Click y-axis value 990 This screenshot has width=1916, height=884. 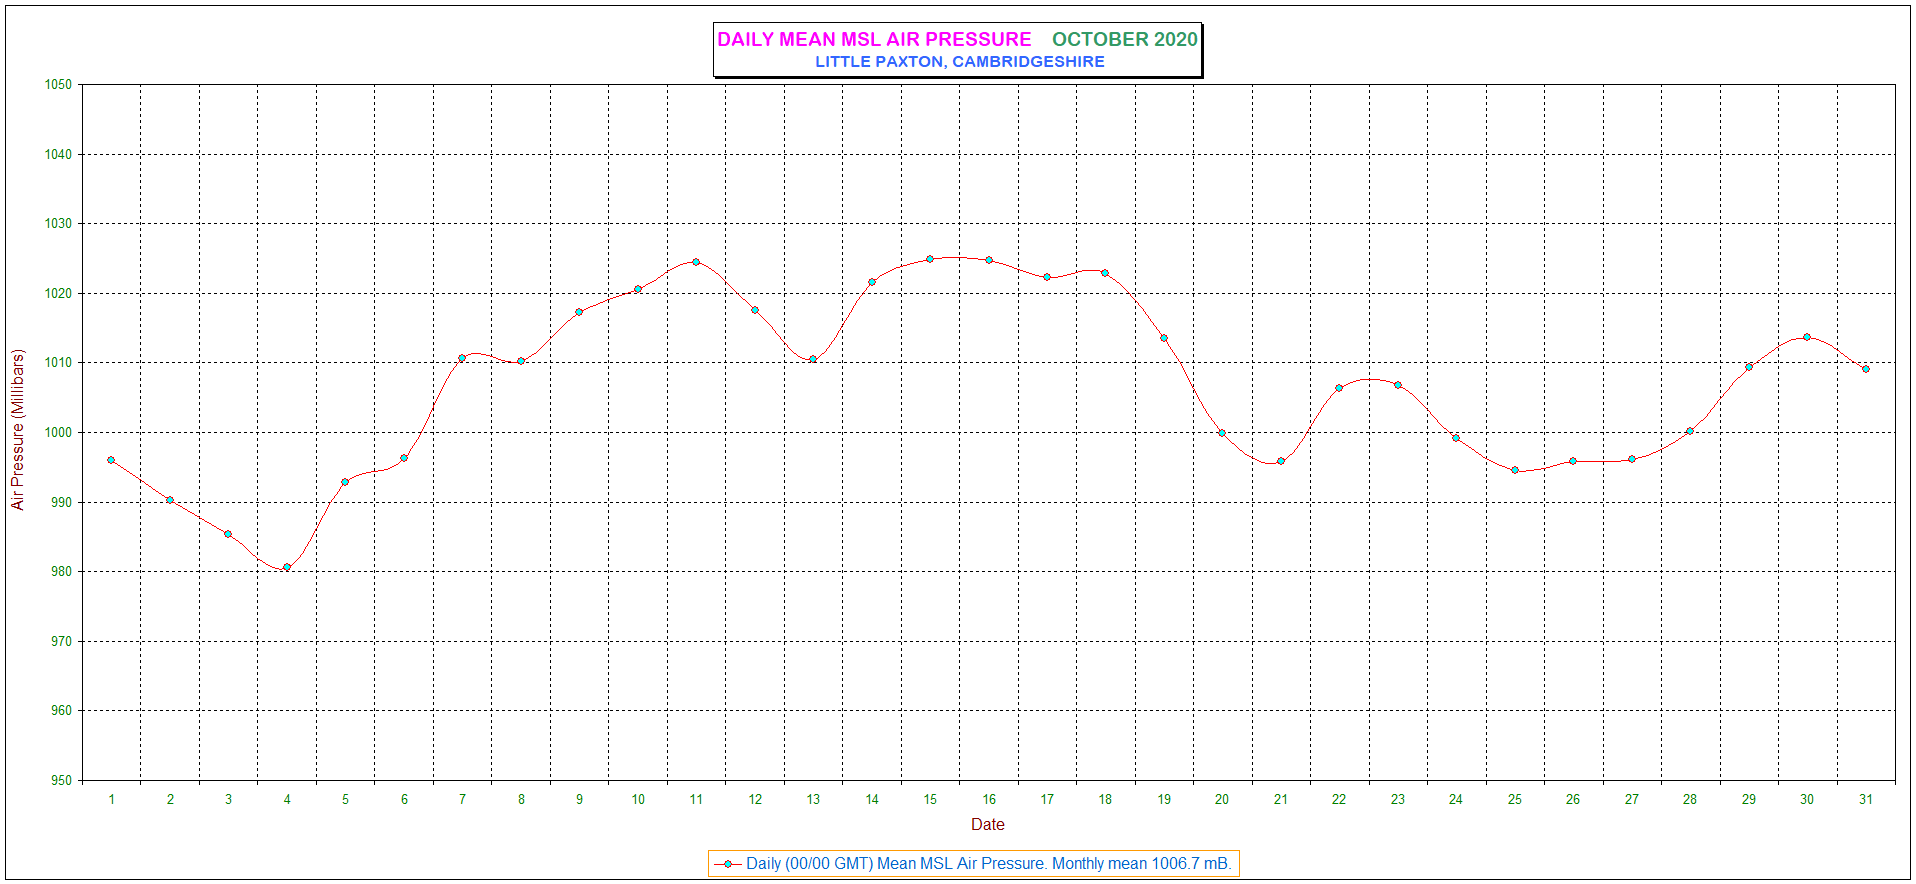(61, 502)
